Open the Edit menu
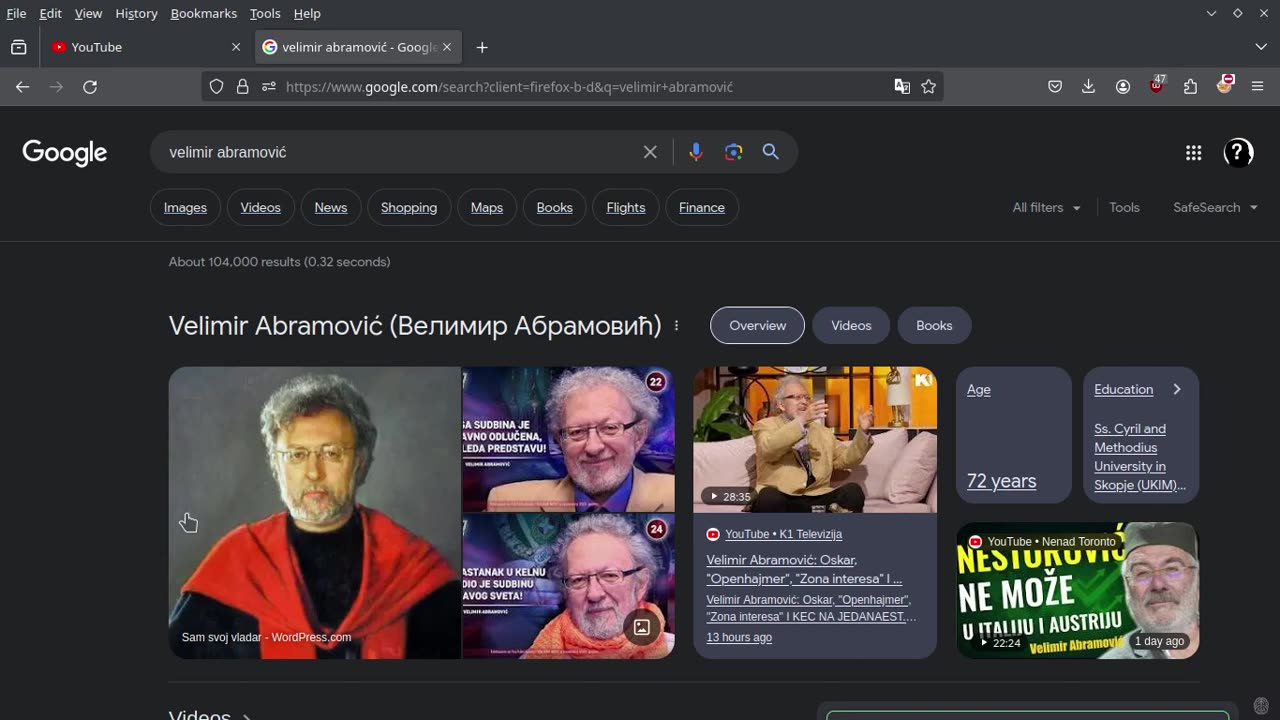 tap(50, 13)
